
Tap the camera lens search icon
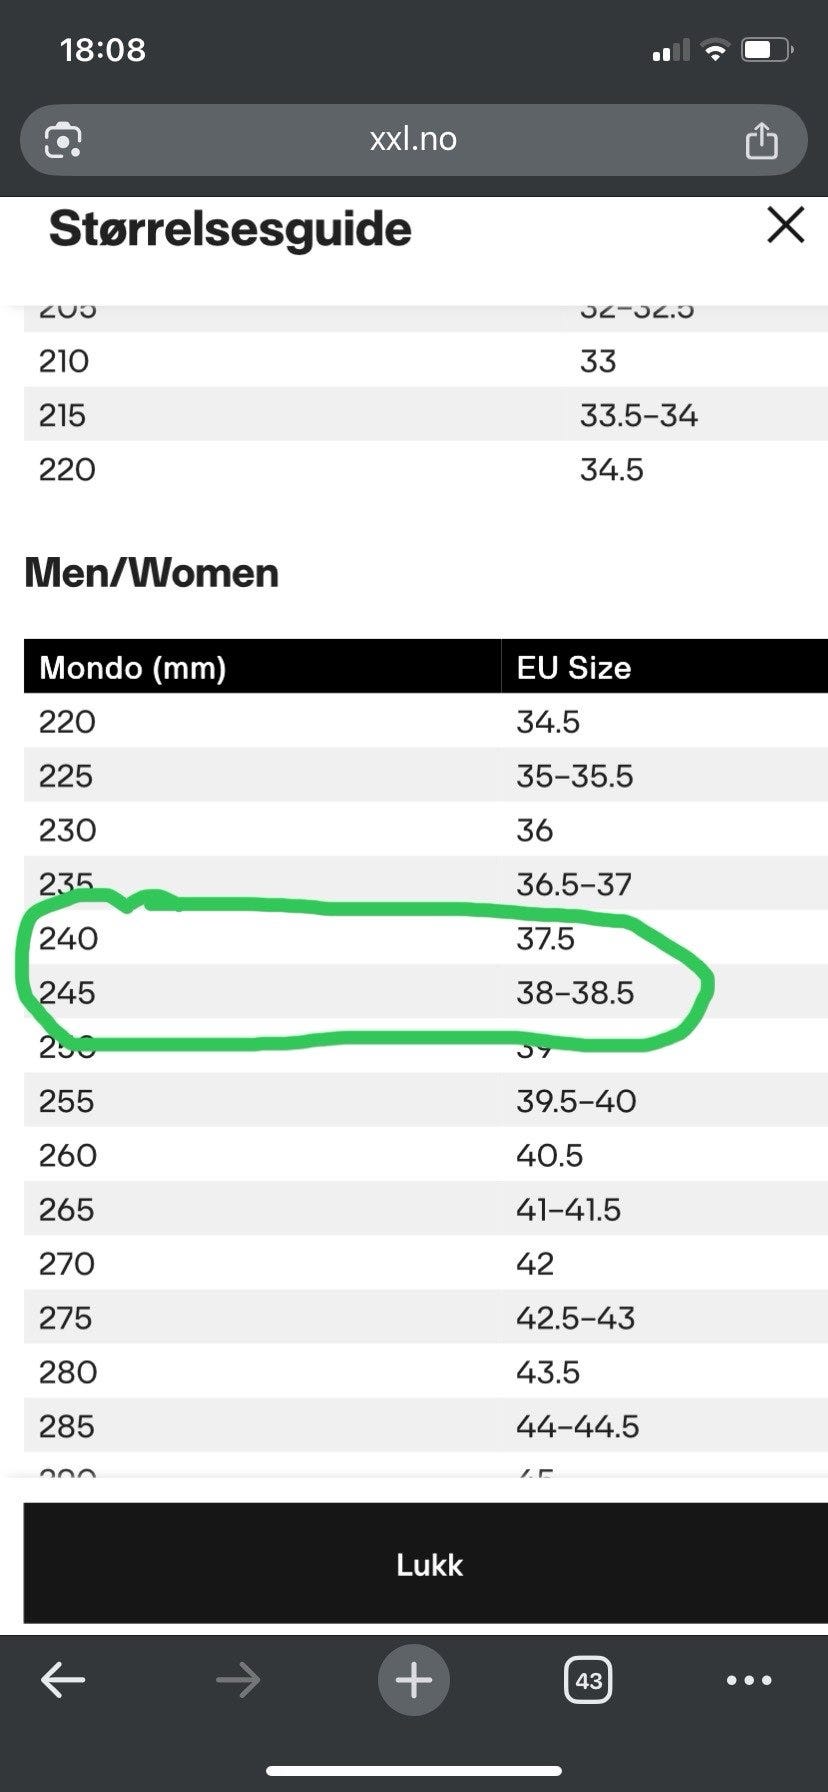63,141
